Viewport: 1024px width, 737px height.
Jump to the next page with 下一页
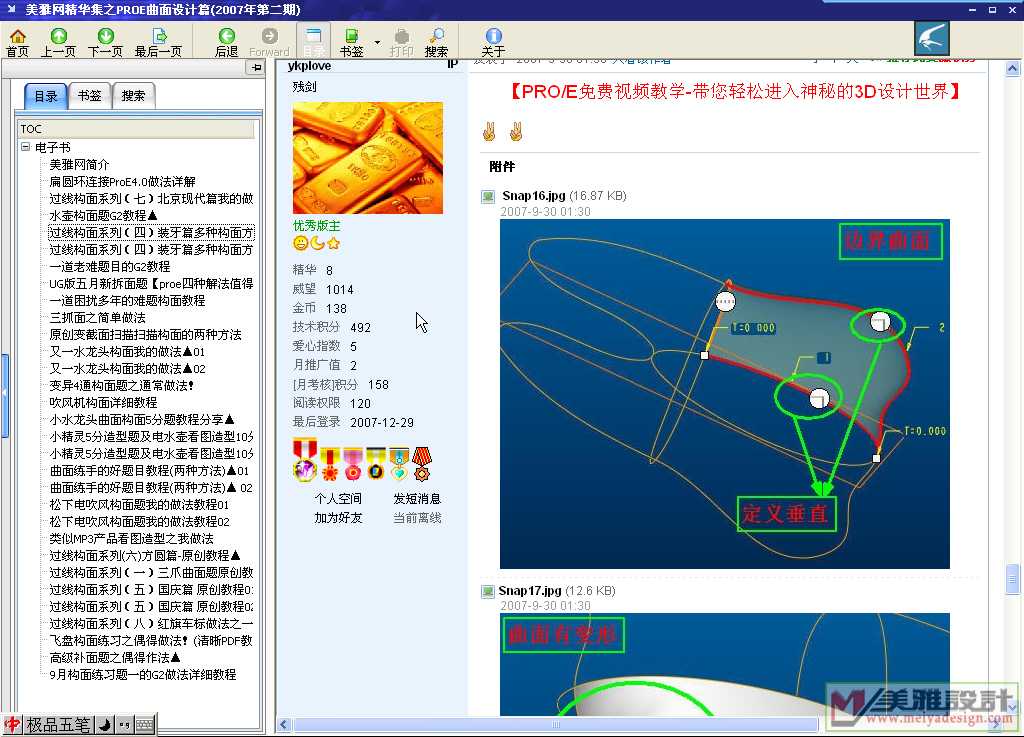[105, 42]
